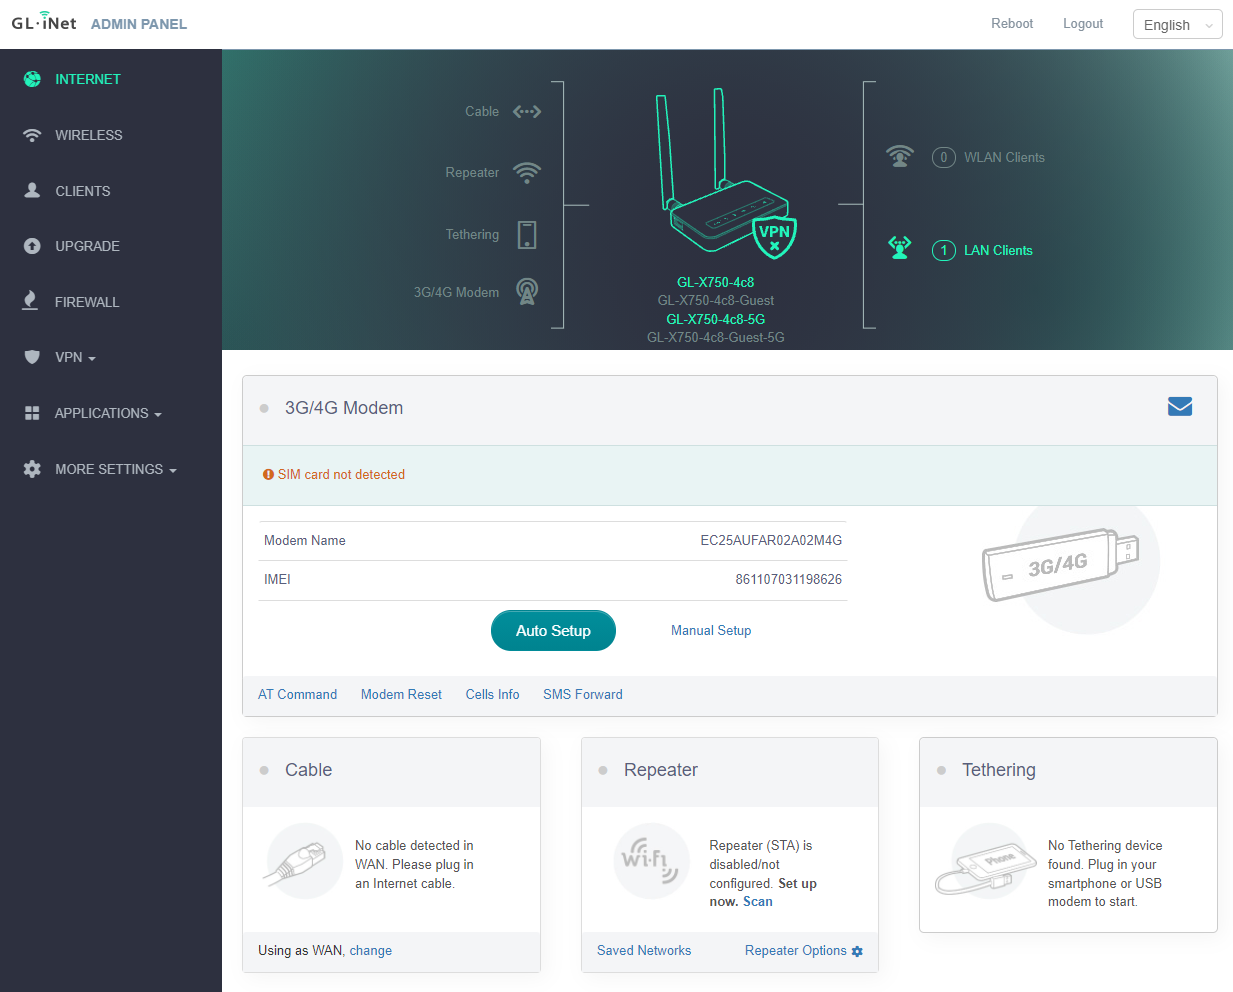The height and width of the screenshot is (992, 1233).
Task: Click the Modem Reset link
Action: (401, 694)
